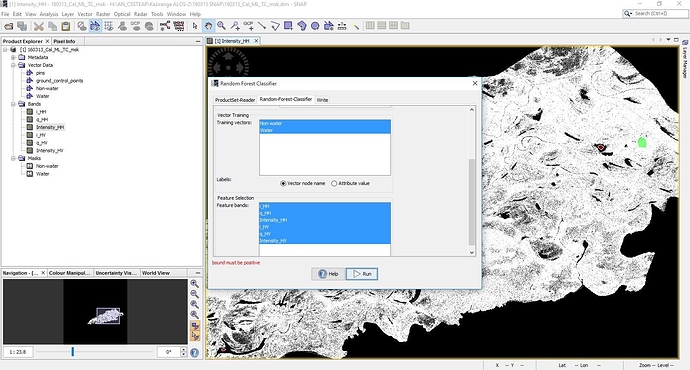Expand the Metadata tree node
The image size is (690, 370).
13,57
